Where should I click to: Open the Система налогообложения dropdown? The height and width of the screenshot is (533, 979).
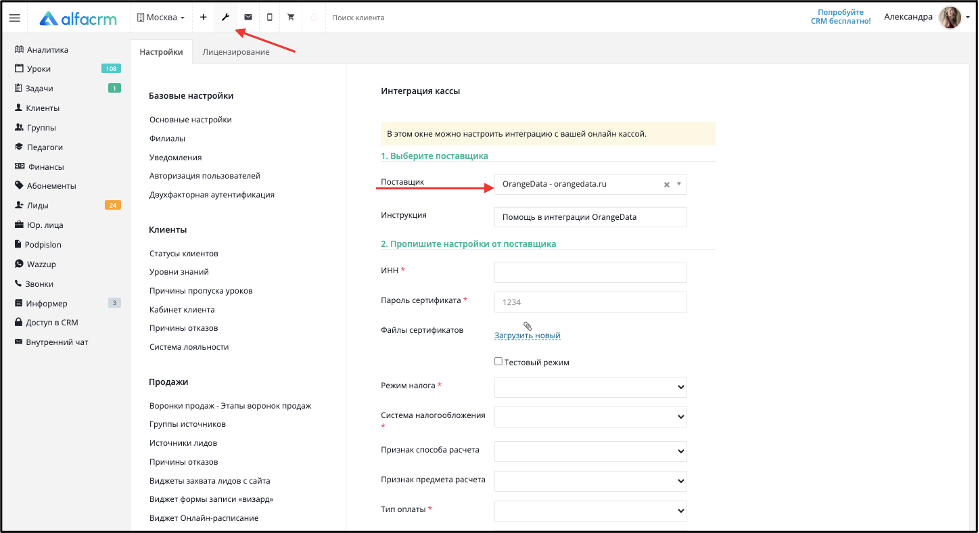click(x=590, y=417)
